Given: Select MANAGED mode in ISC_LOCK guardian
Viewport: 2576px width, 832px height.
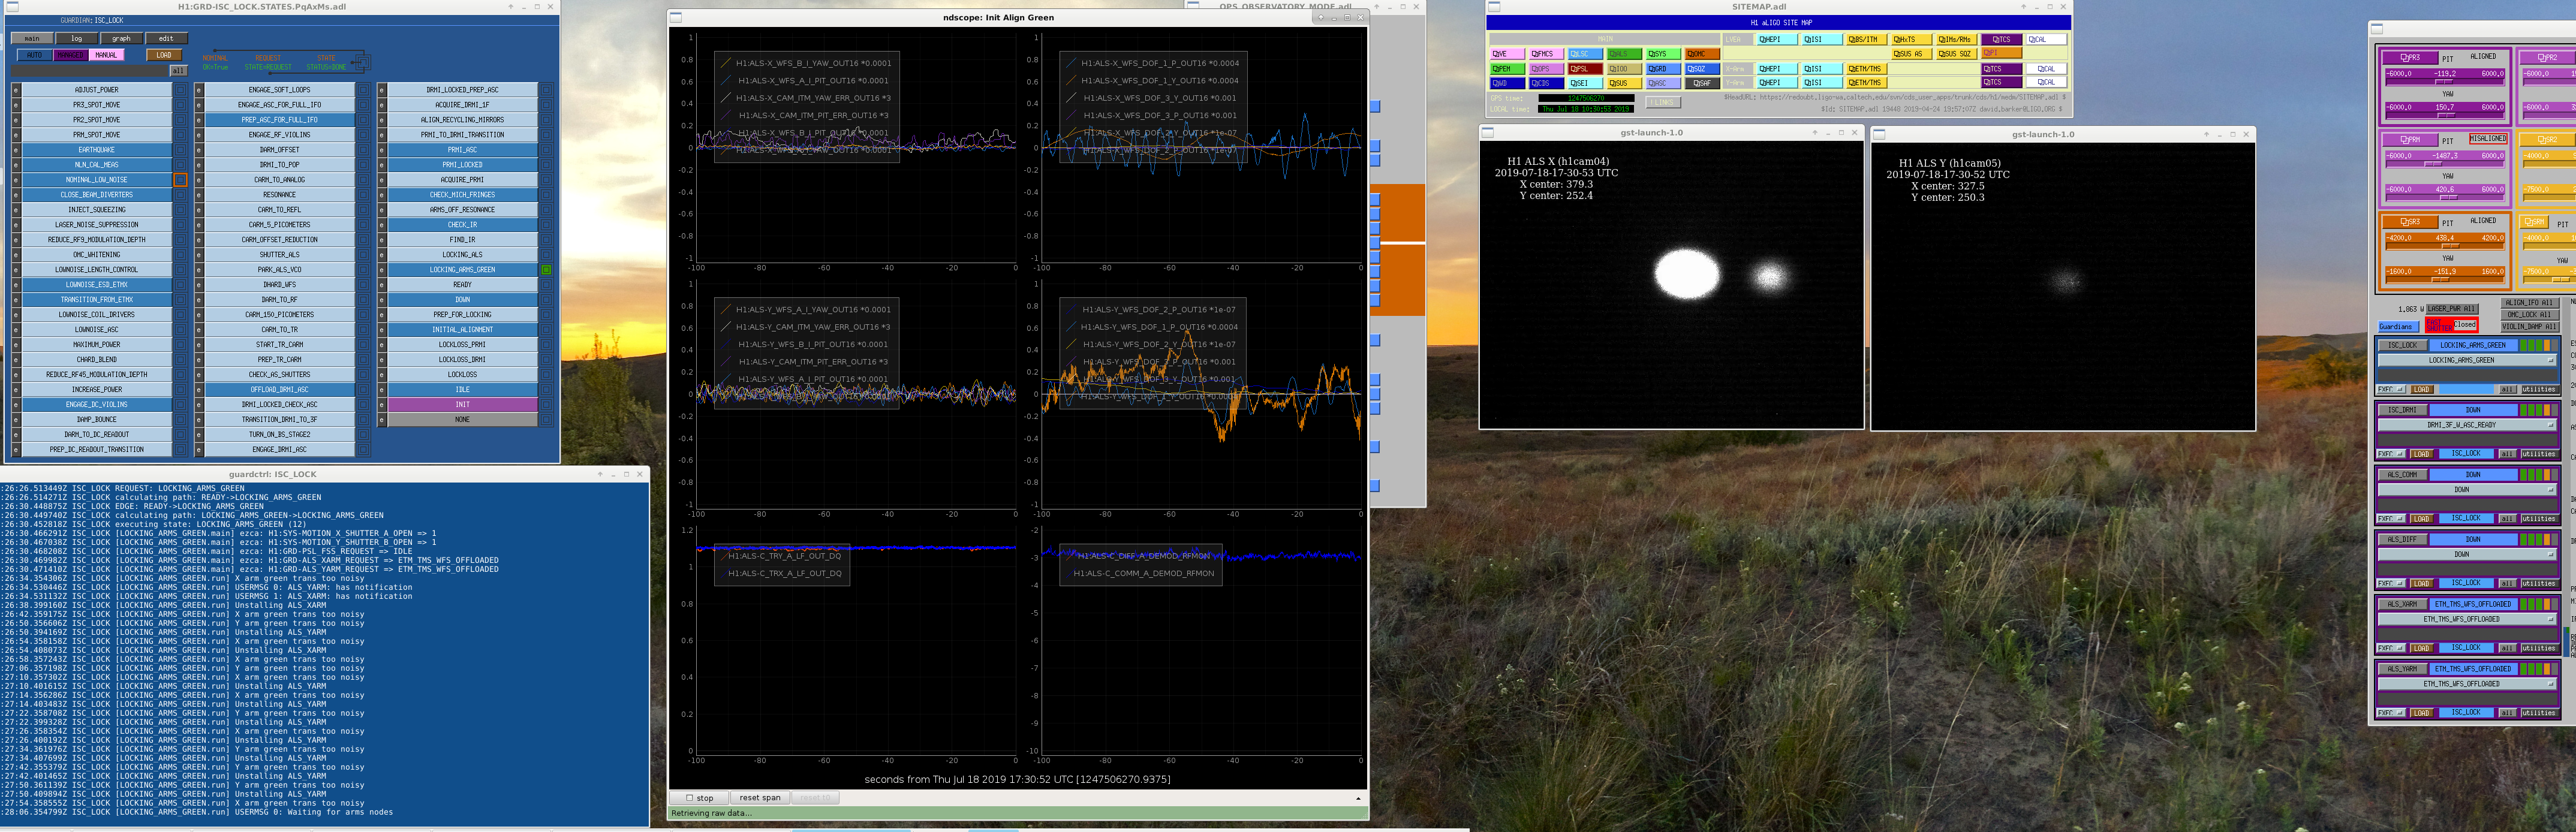Looking at the screenshot, I should [x=70, y=55].
